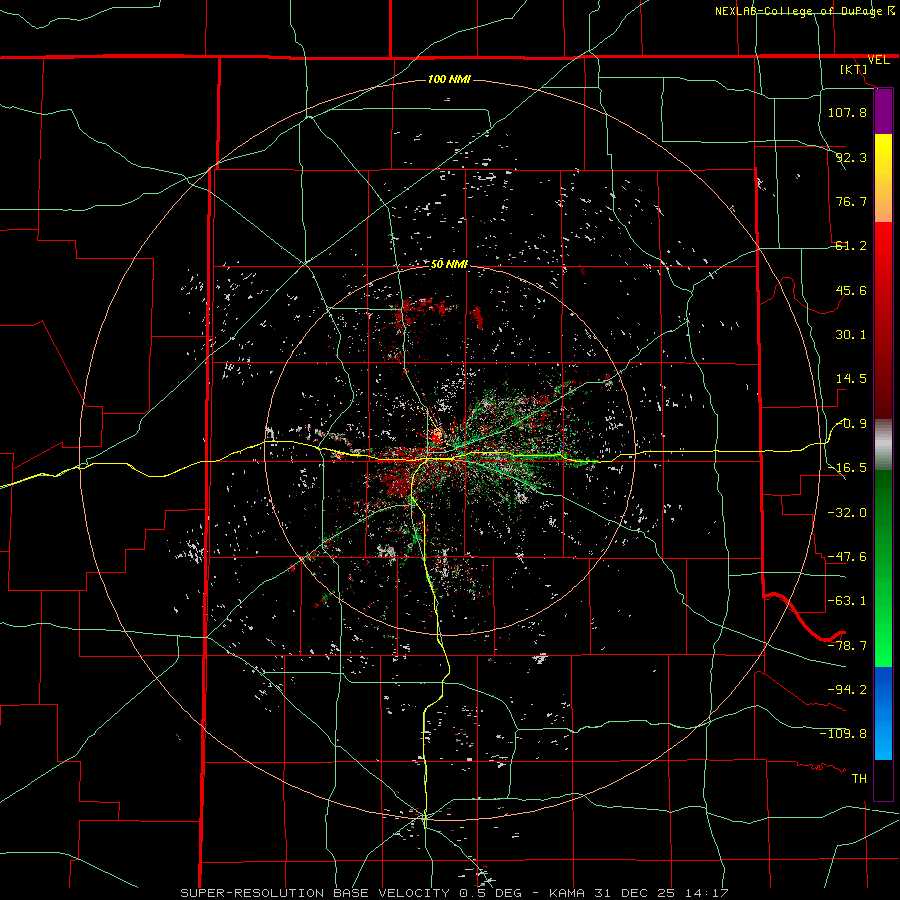Click the -16.5 legend value
The height and width of the screenshot is (900, 900).
point(847,468)
